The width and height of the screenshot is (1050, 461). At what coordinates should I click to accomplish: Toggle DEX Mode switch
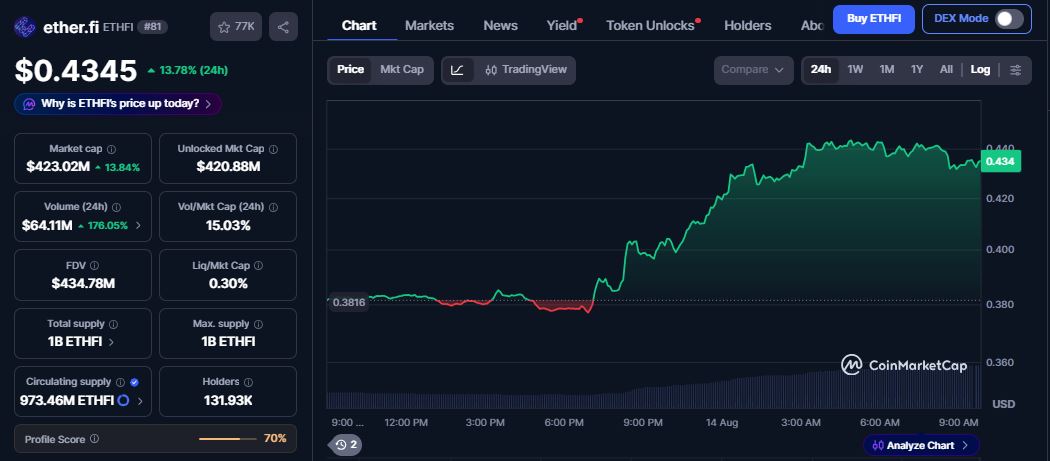point(1009,19)
